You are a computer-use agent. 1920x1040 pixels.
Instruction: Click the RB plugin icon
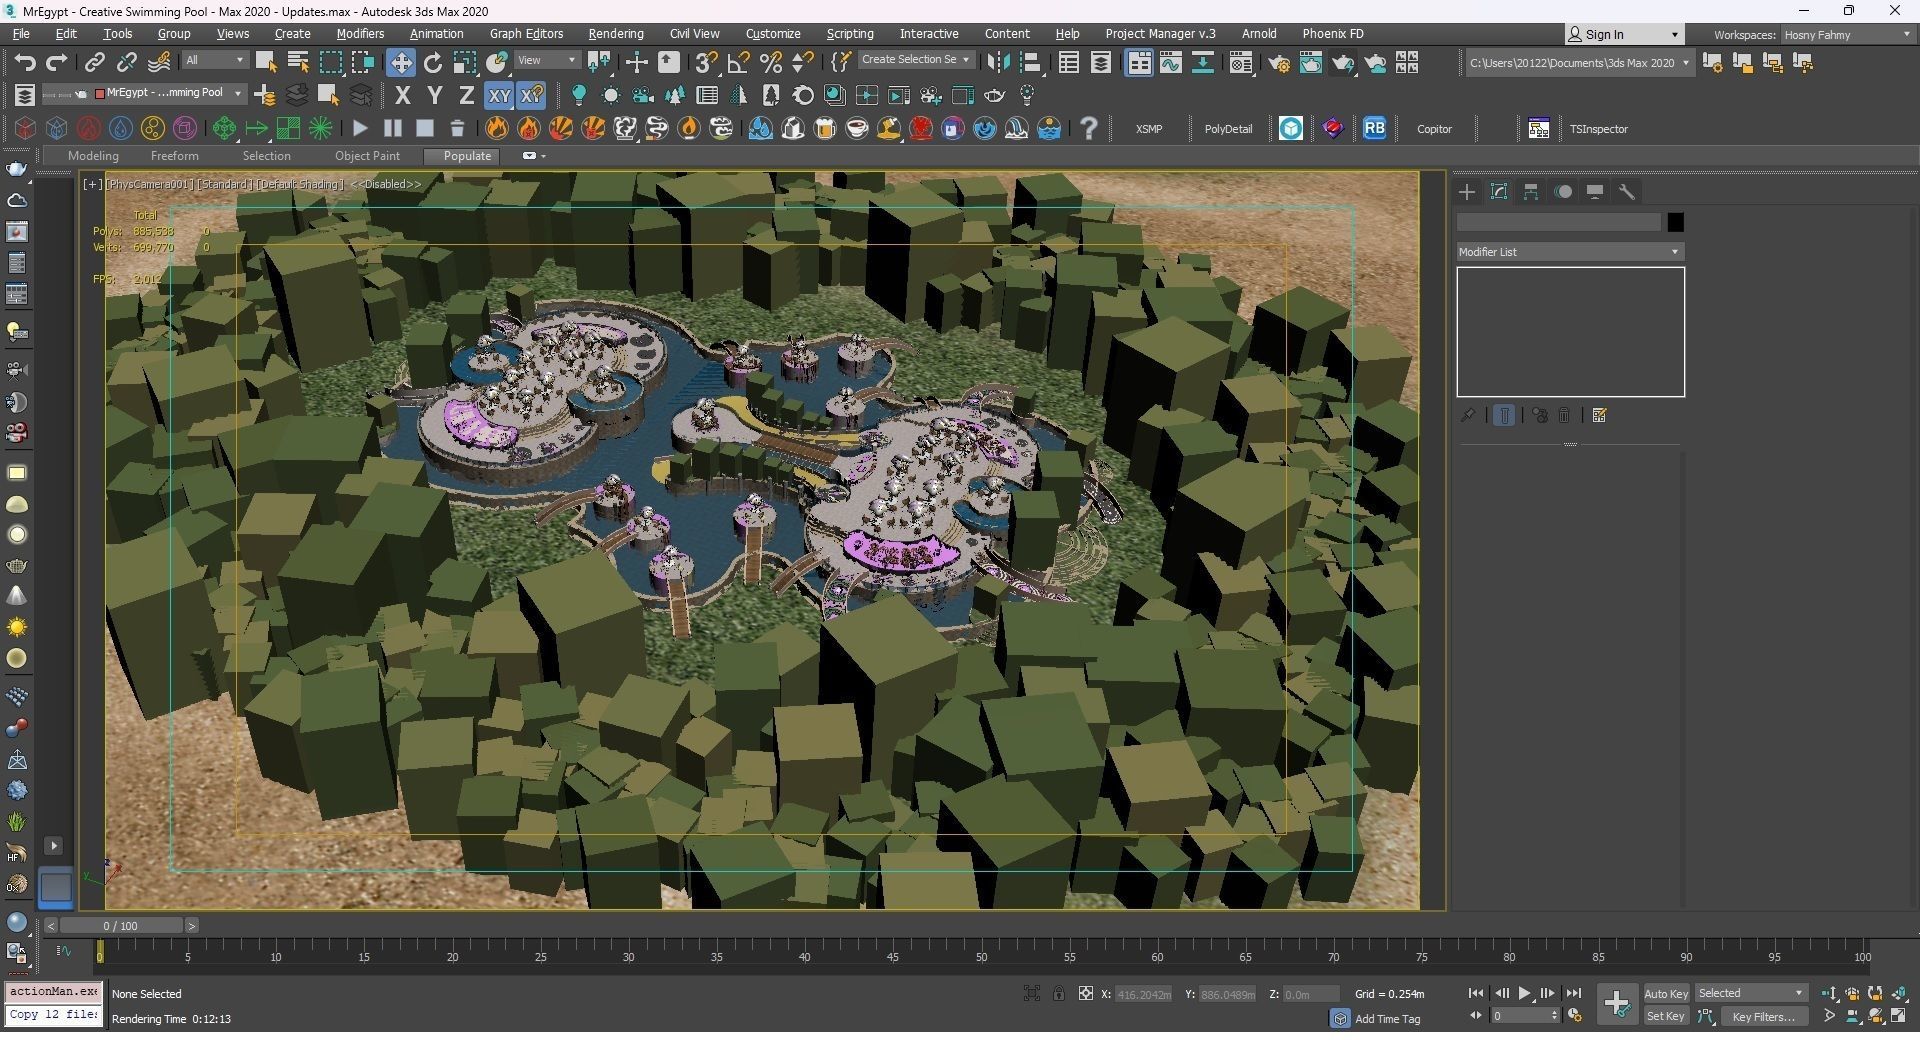click(x=1374, y=129)
